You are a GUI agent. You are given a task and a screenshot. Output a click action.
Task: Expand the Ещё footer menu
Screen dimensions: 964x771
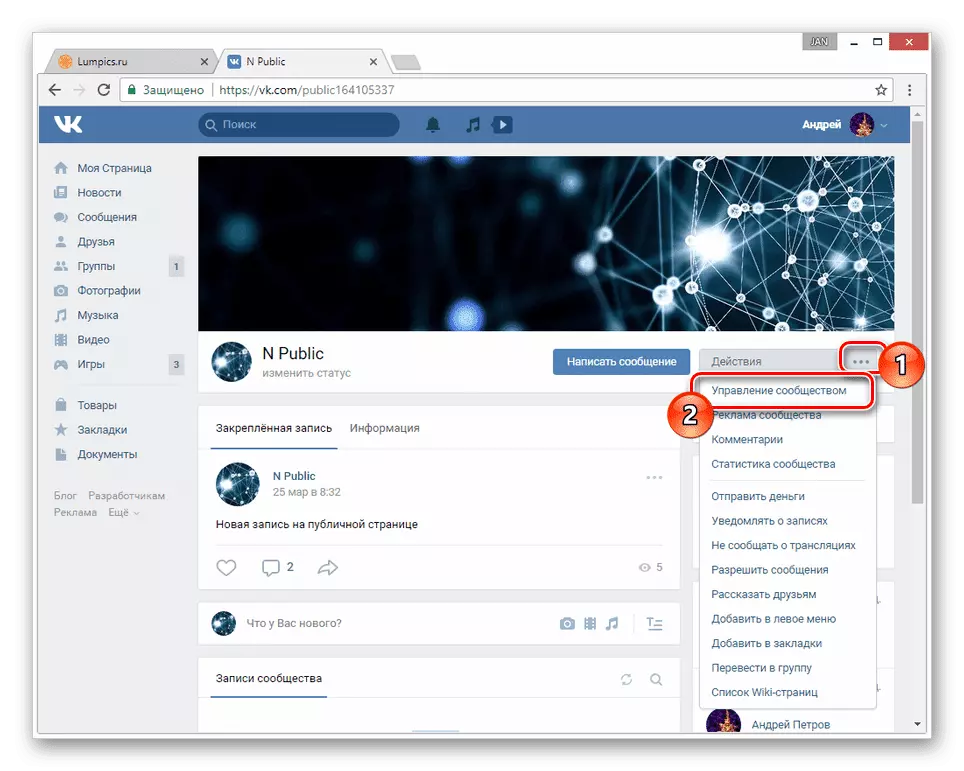tap(124, 512)
